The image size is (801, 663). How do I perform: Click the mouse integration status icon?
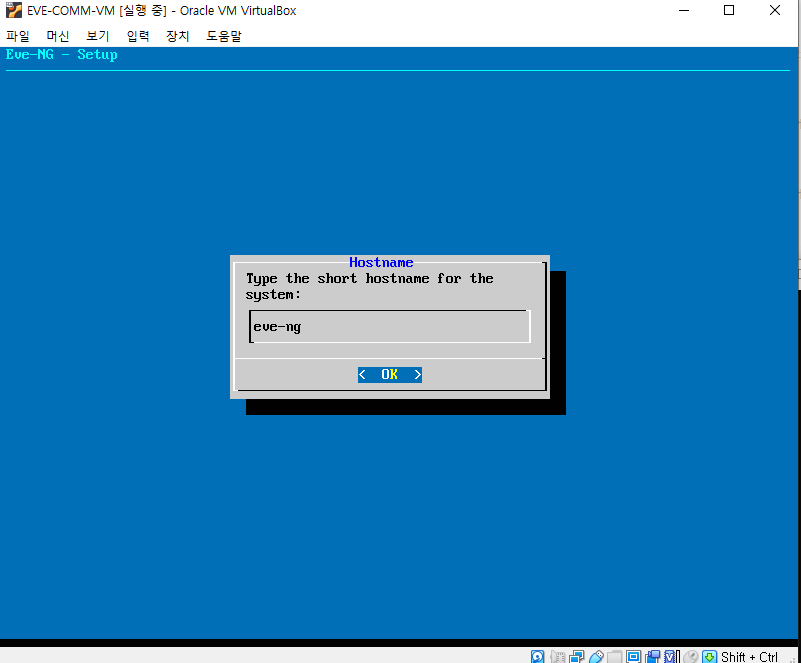[x=690, y=656]
